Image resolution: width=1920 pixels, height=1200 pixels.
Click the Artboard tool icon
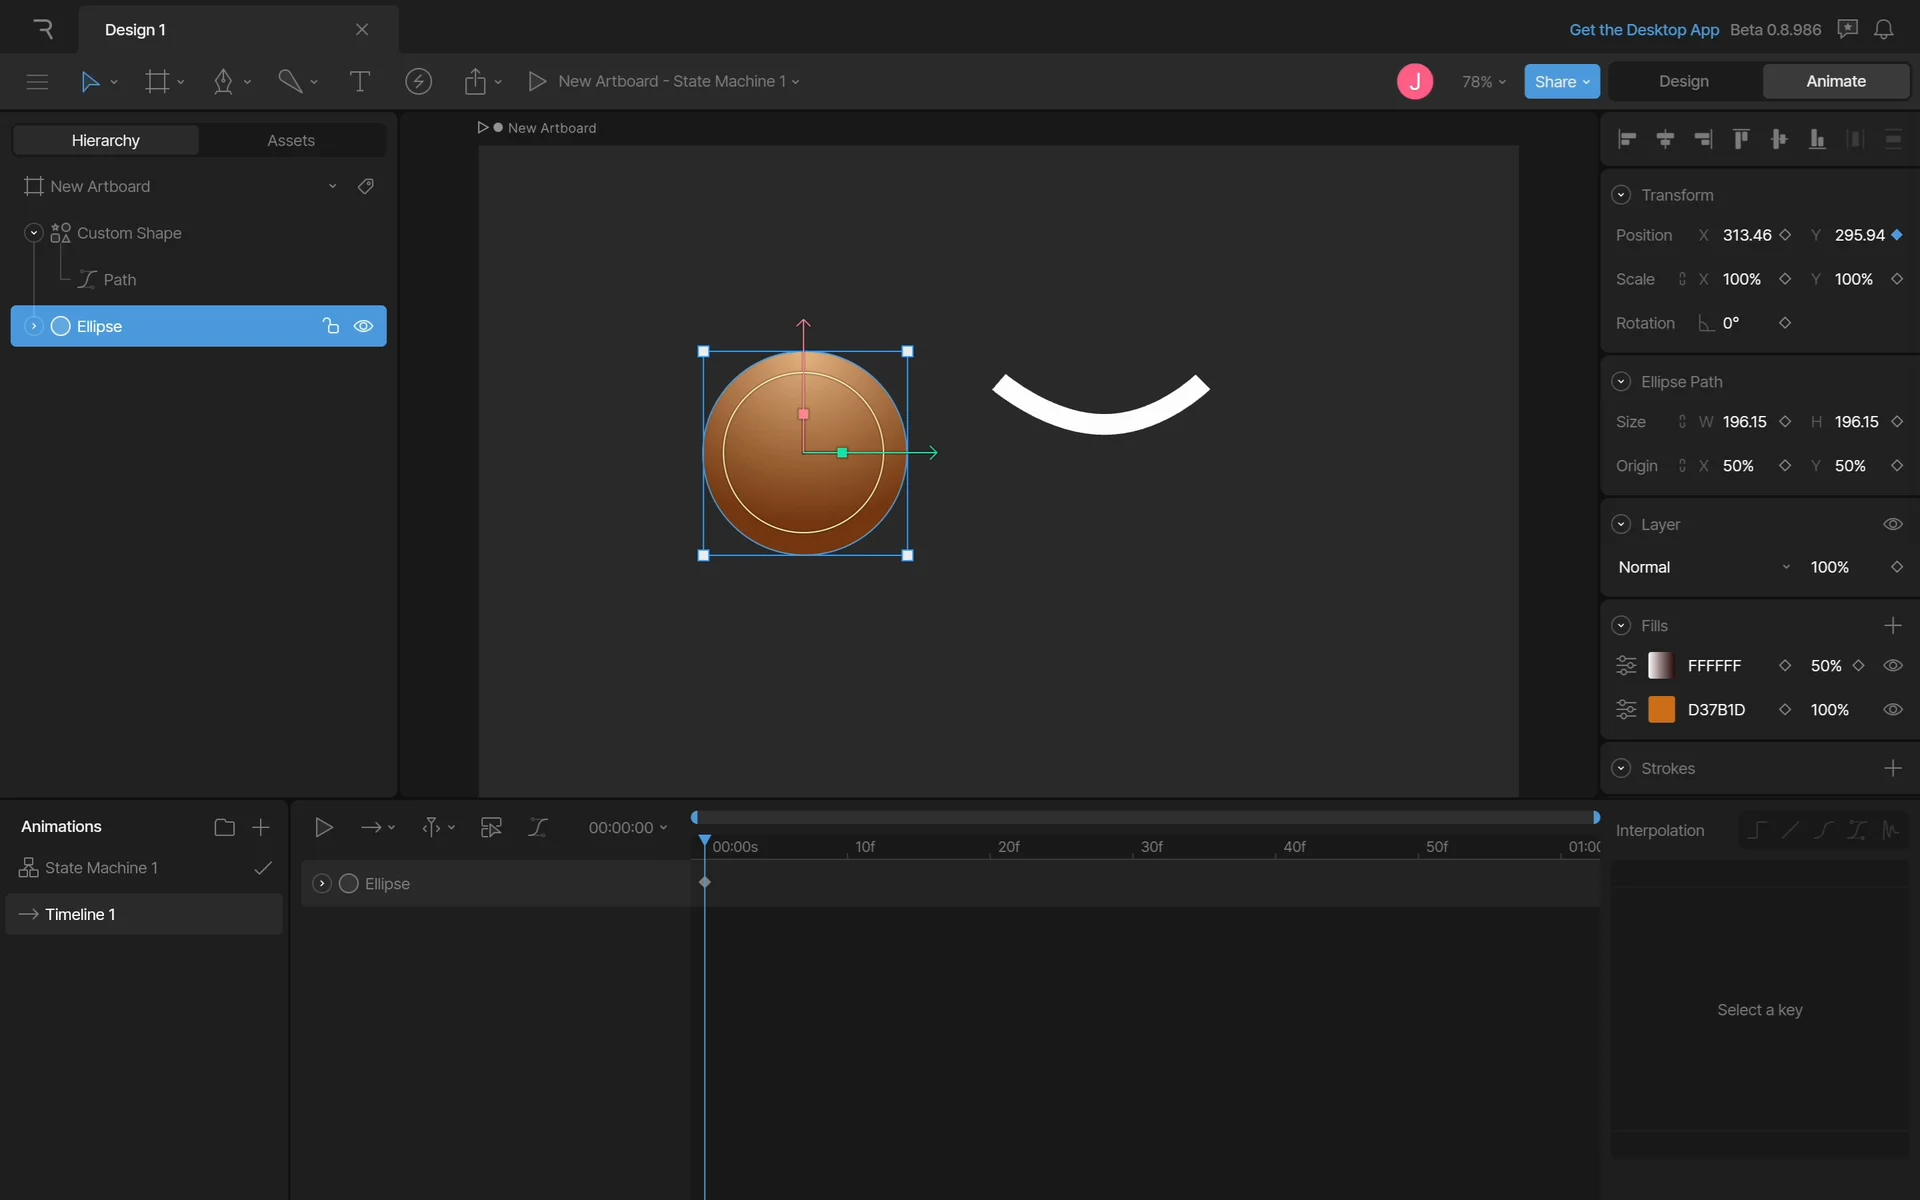tap(157, 81)
